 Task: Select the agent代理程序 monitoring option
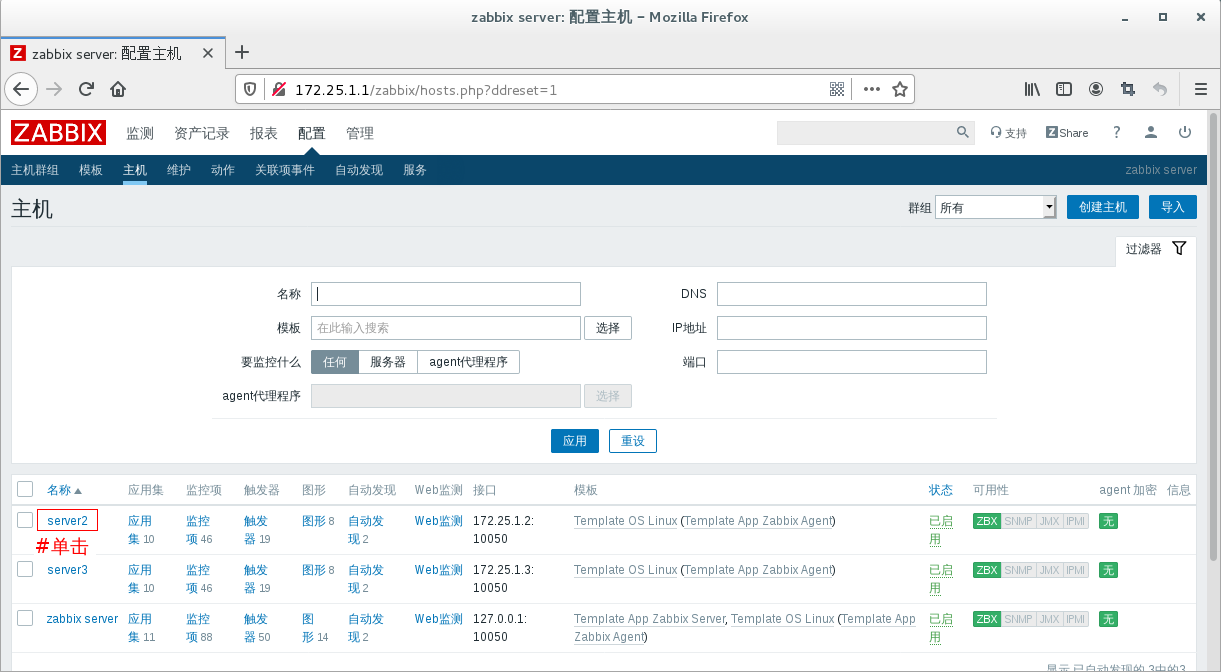(x=469, y=362)
